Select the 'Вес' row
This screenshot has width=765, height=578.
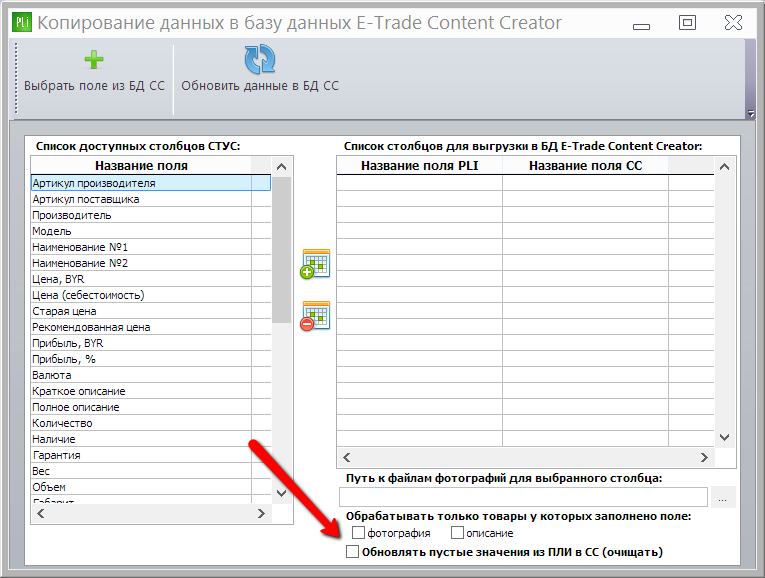[151, 471]
